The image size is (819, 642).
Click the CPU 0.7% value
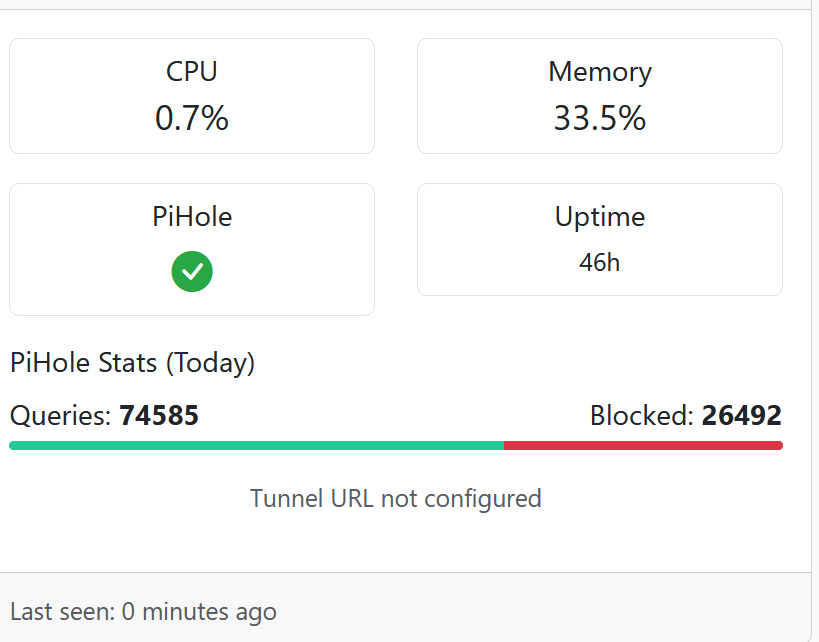pyautogui.click(x=192, y=118)
